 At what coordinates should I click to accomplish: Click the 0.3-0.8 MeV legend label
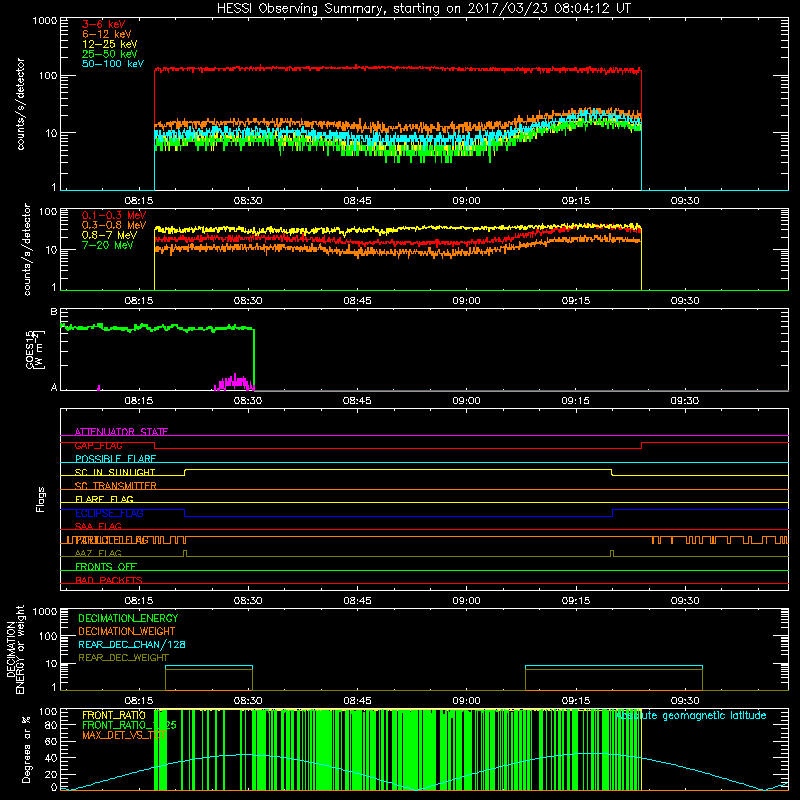(x=114, y=225)
